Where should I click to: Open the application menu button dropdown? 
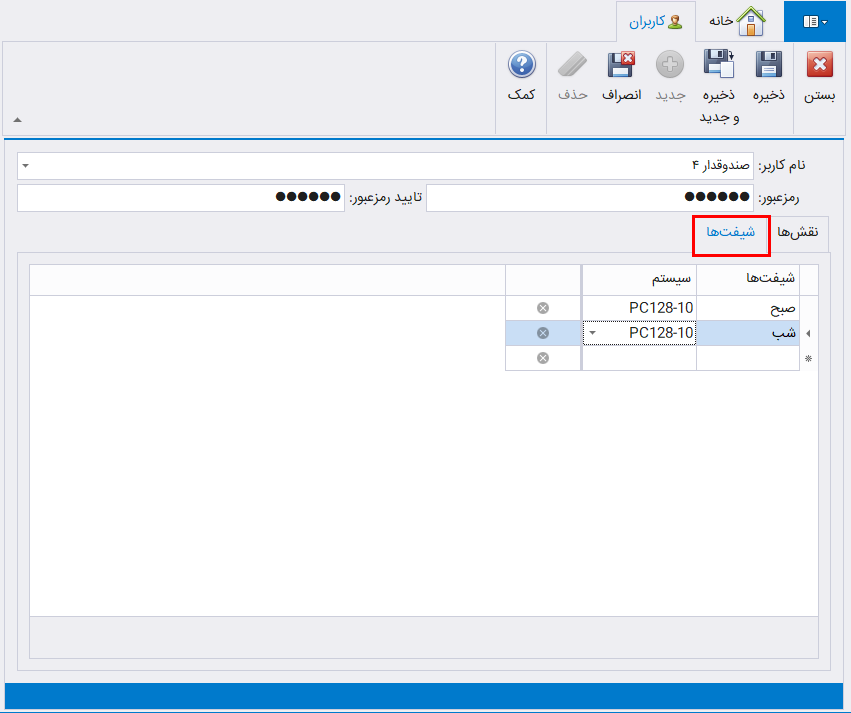pyautogui.click(x=815, y=21)
